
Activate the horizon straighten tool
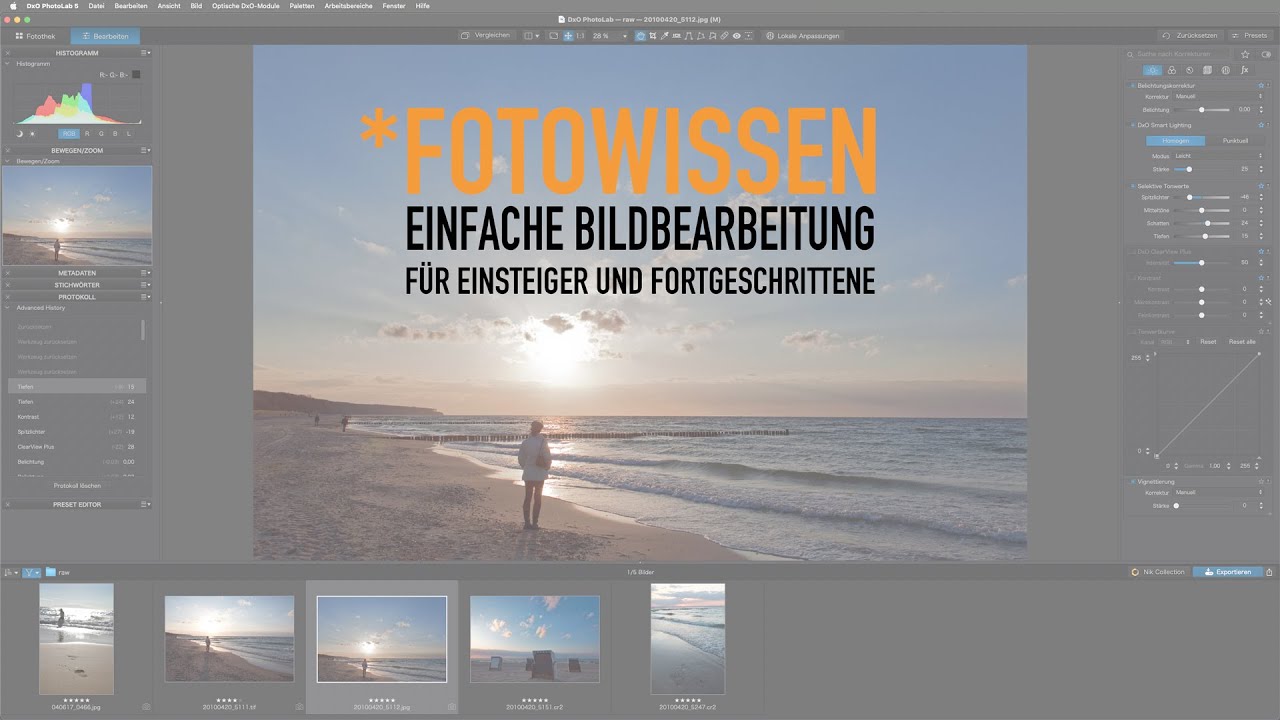(677, 36)
